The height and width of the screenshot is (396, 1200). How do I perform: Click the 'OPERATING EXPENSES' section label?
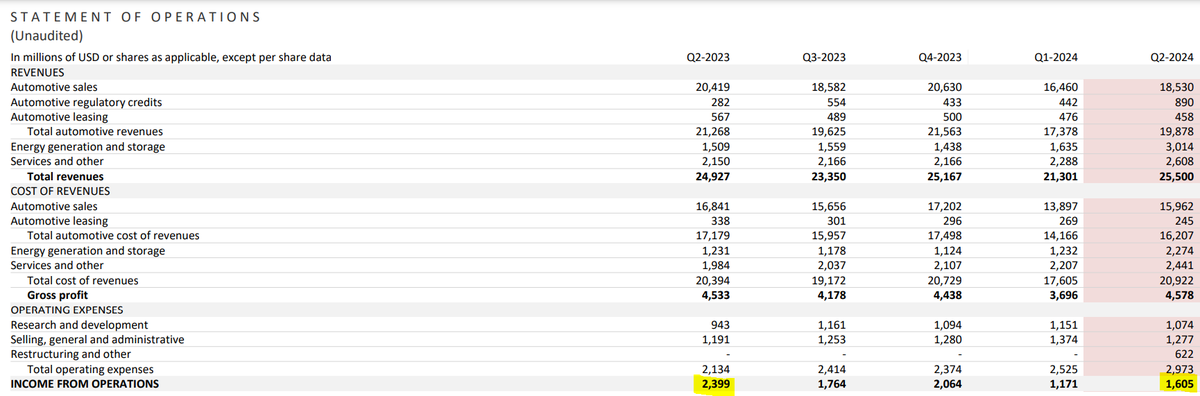tap(66, 310)
